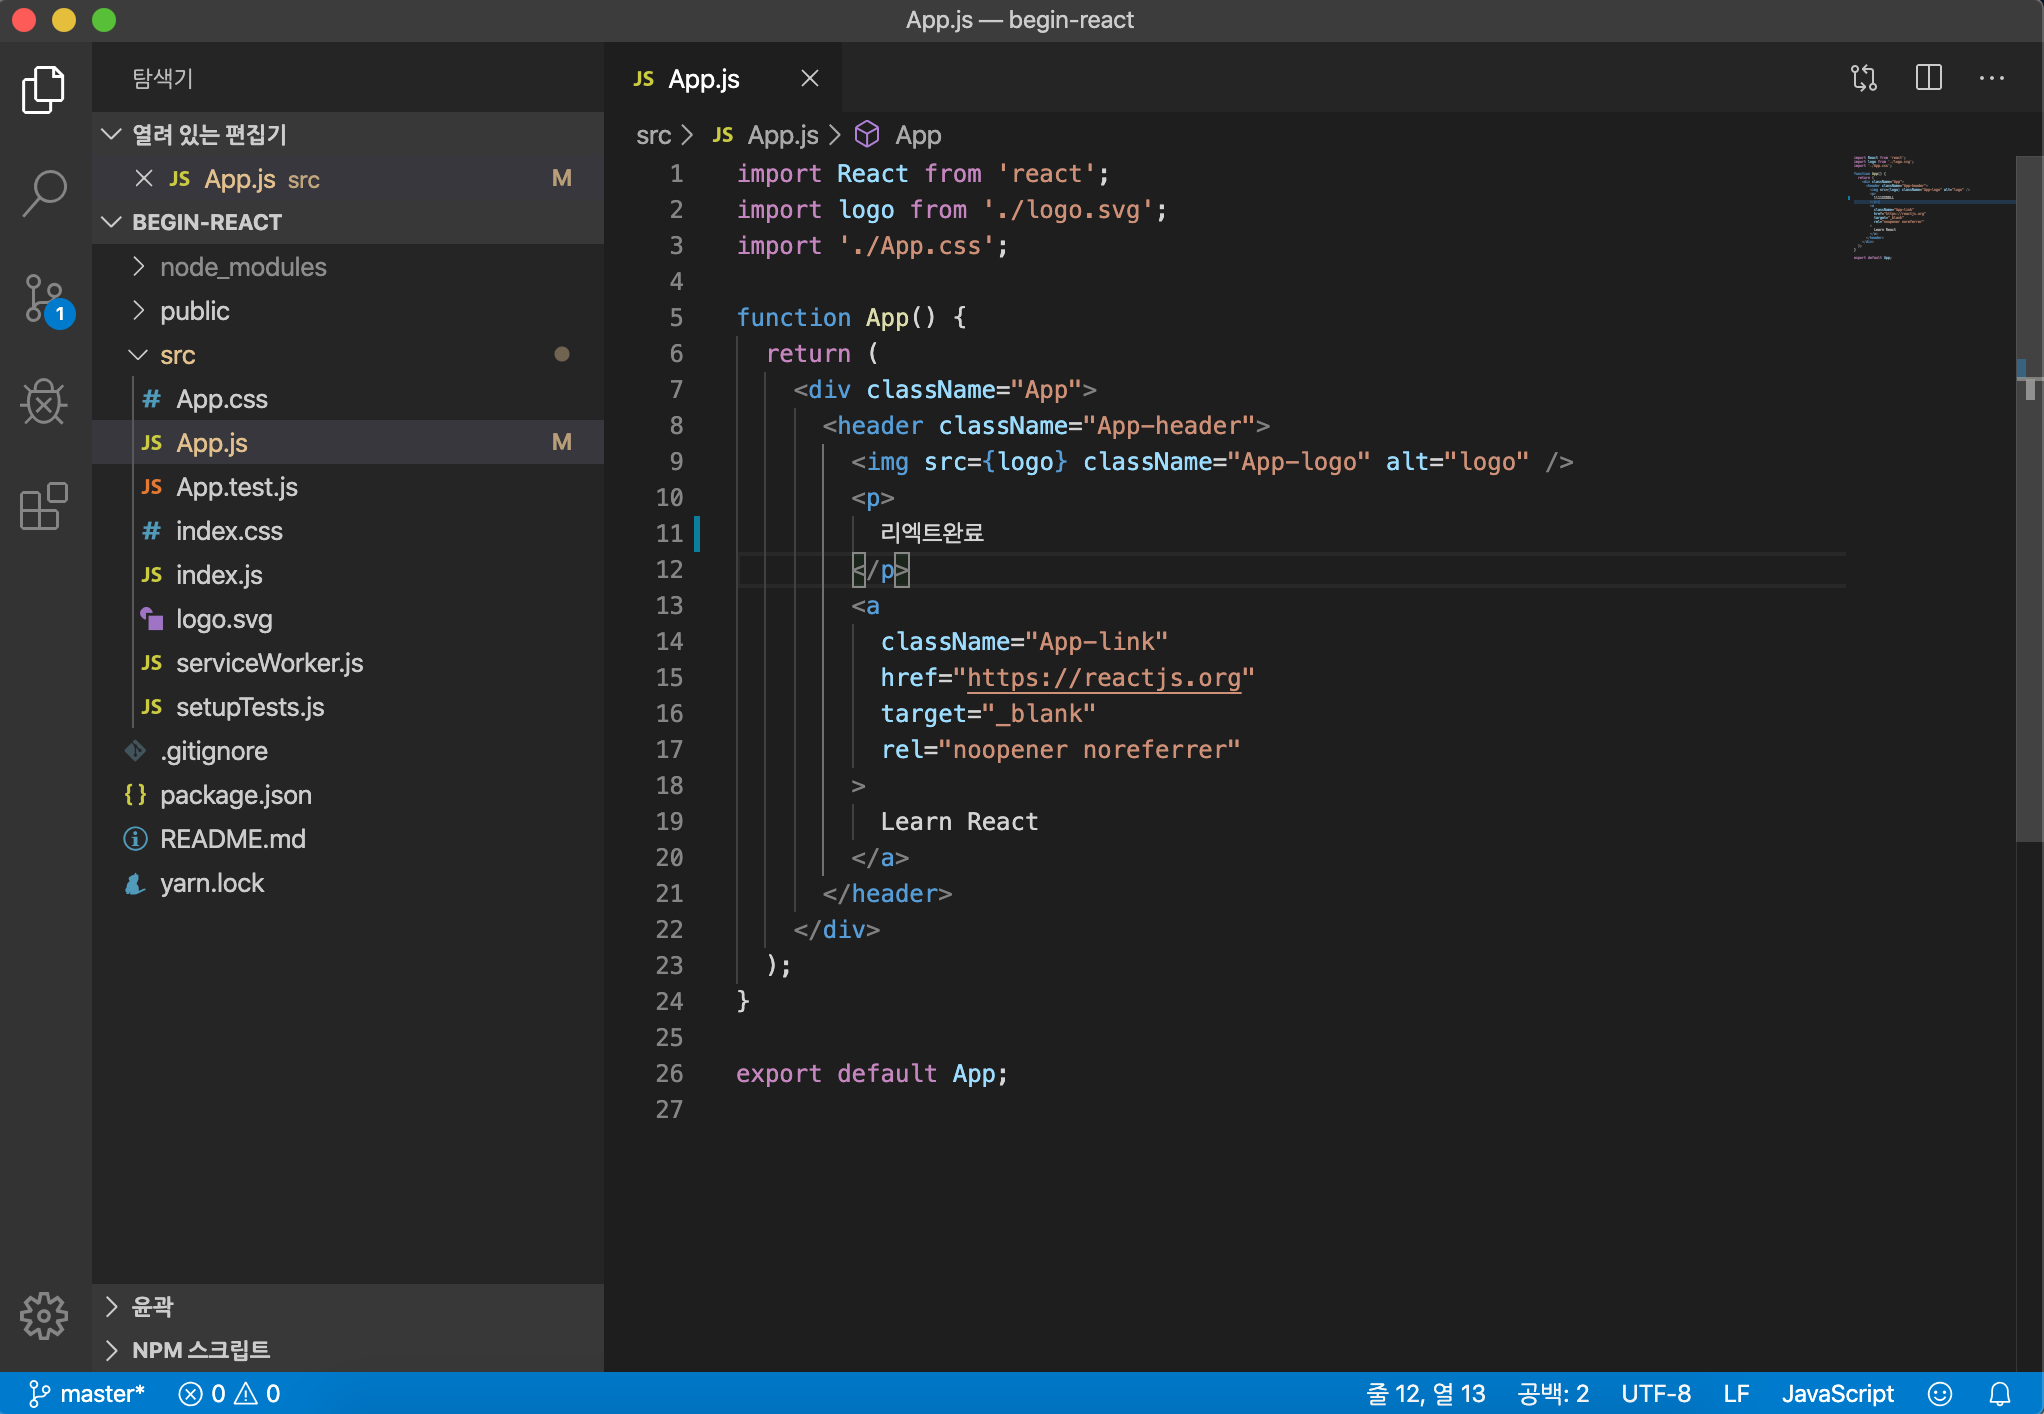Screen dimensions: 2044x1414
Task: Collapse the src folder
Action: coord(177,355)
